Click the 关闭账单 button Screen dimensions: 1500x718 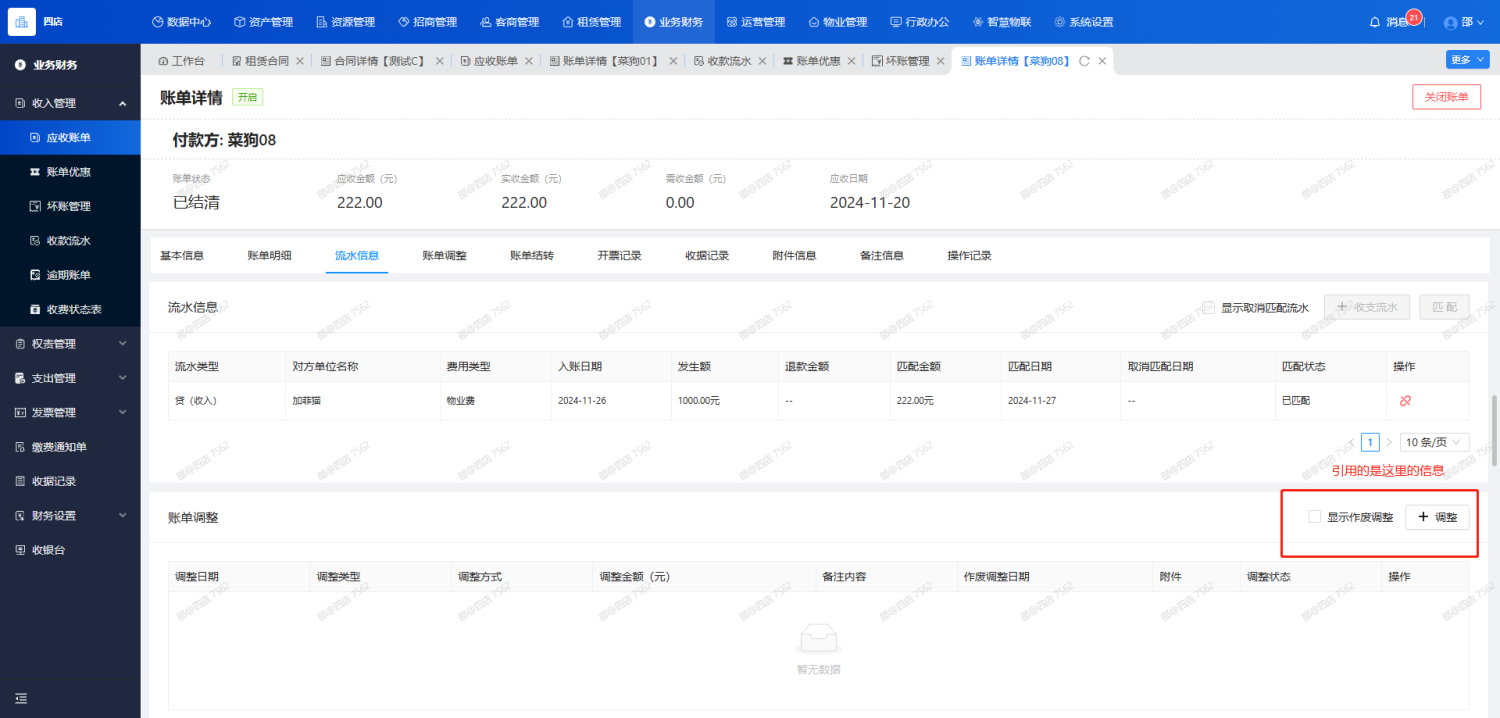(x=1446, y=97)
